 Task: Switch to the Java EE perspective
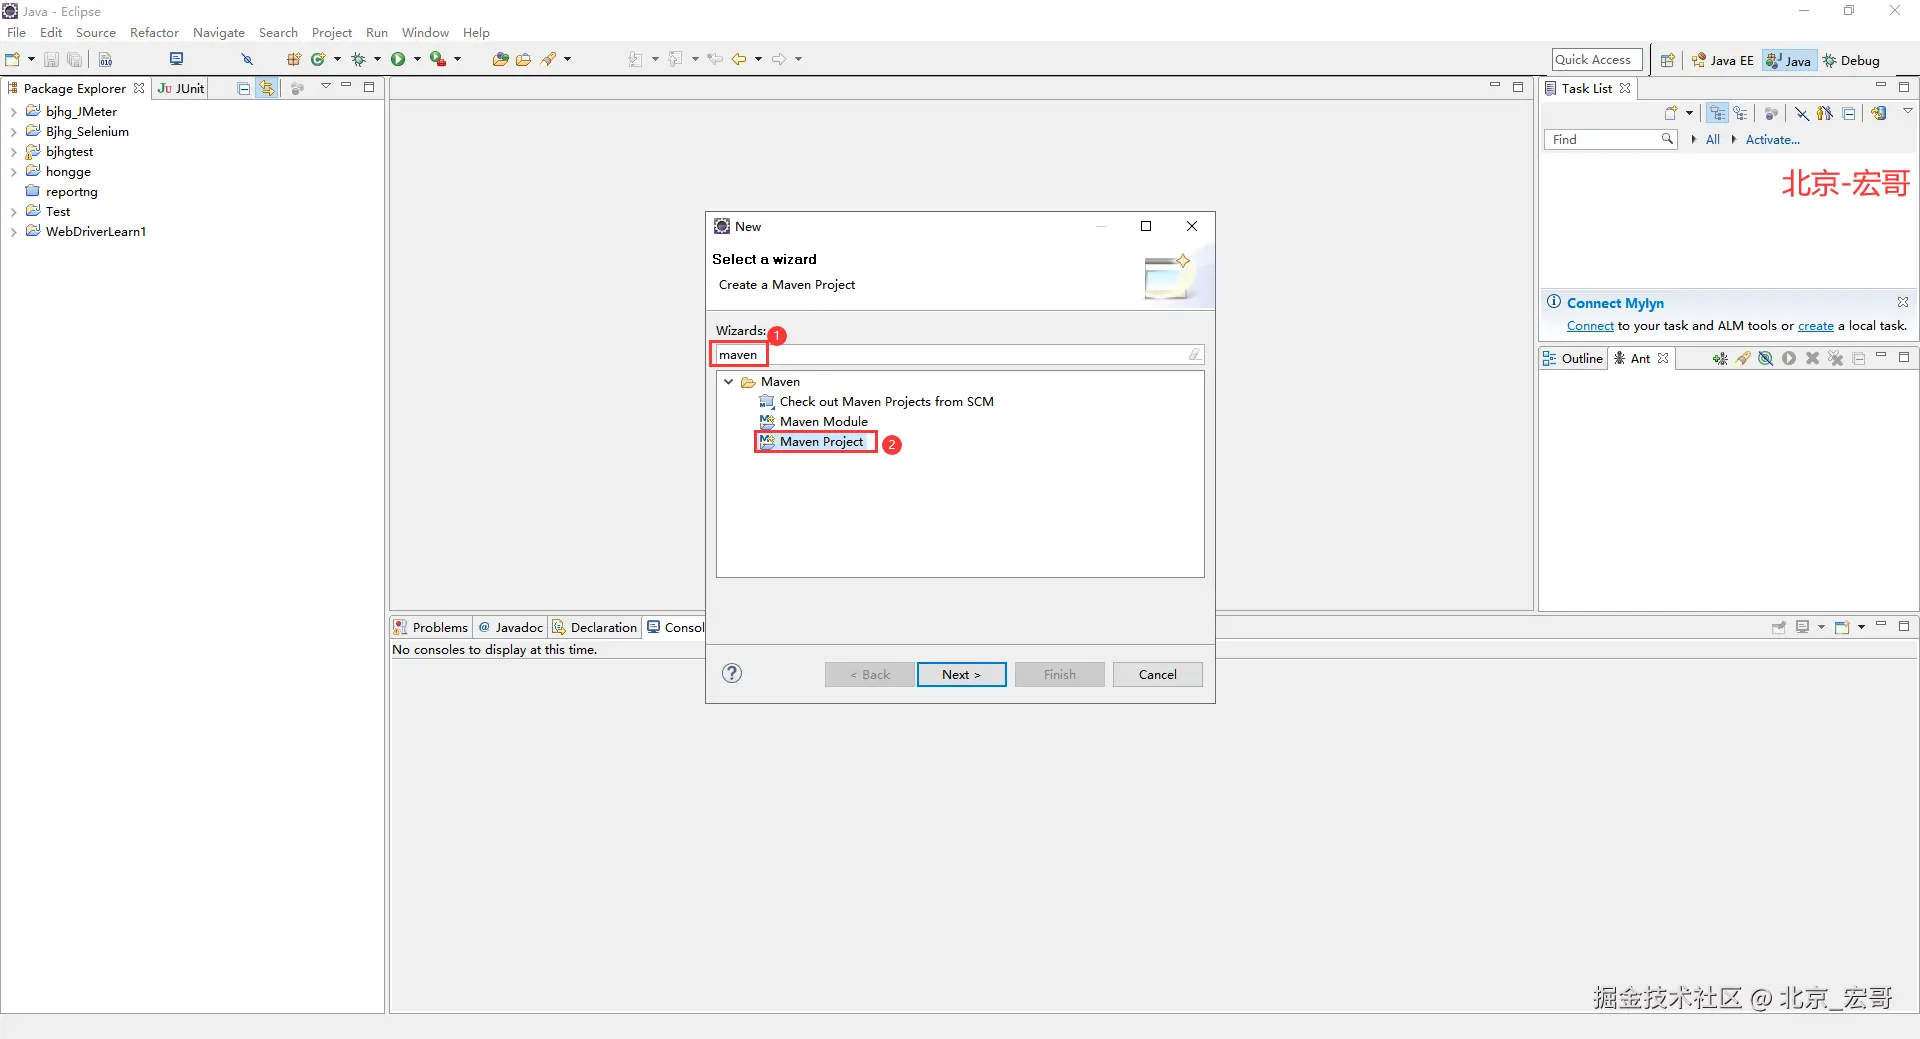pos(1723,60)
